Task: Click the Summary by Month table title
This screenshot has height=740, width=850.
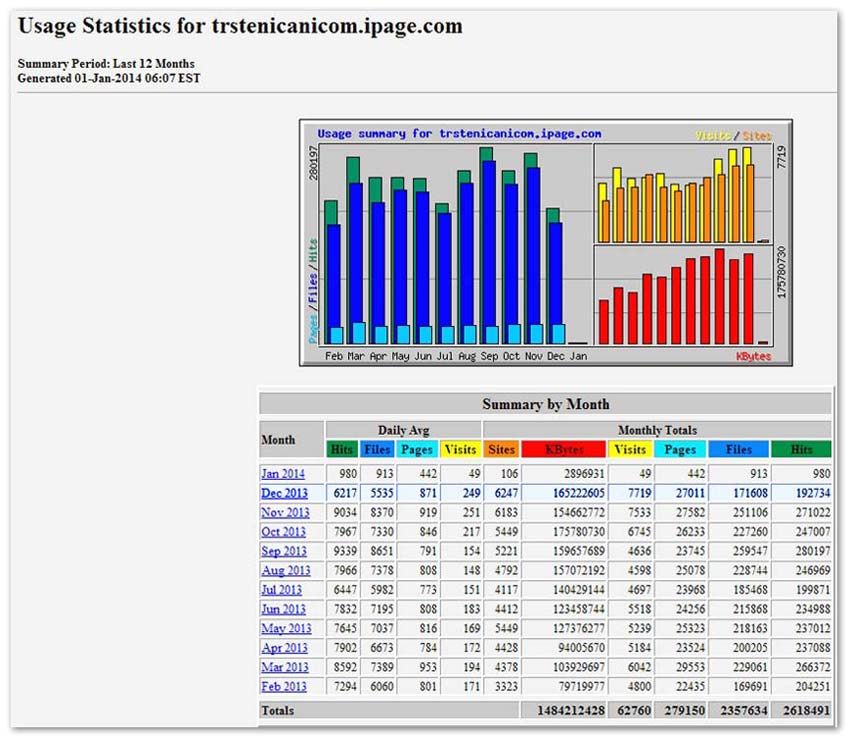Action: pyautogui.click(x=545, y=404)
